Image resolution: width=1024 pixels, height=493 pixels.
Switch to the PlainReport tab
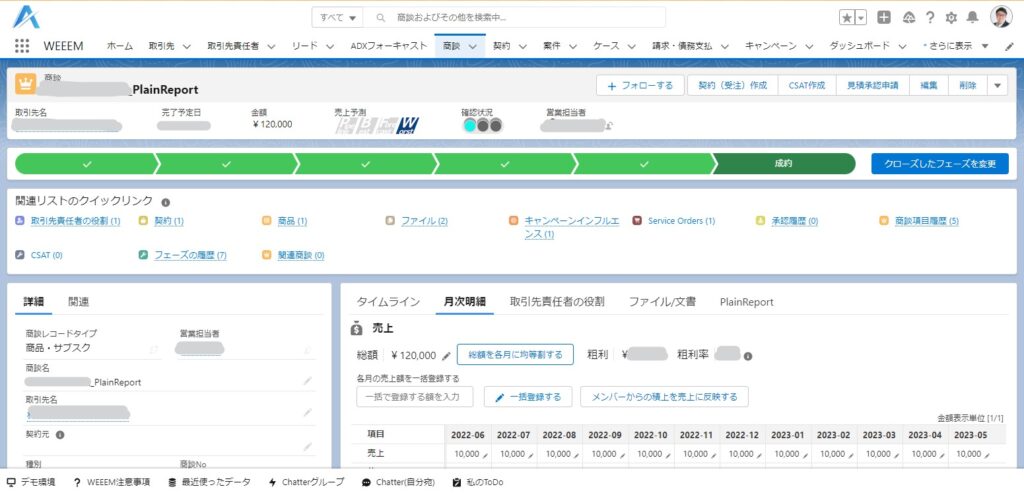746,302
